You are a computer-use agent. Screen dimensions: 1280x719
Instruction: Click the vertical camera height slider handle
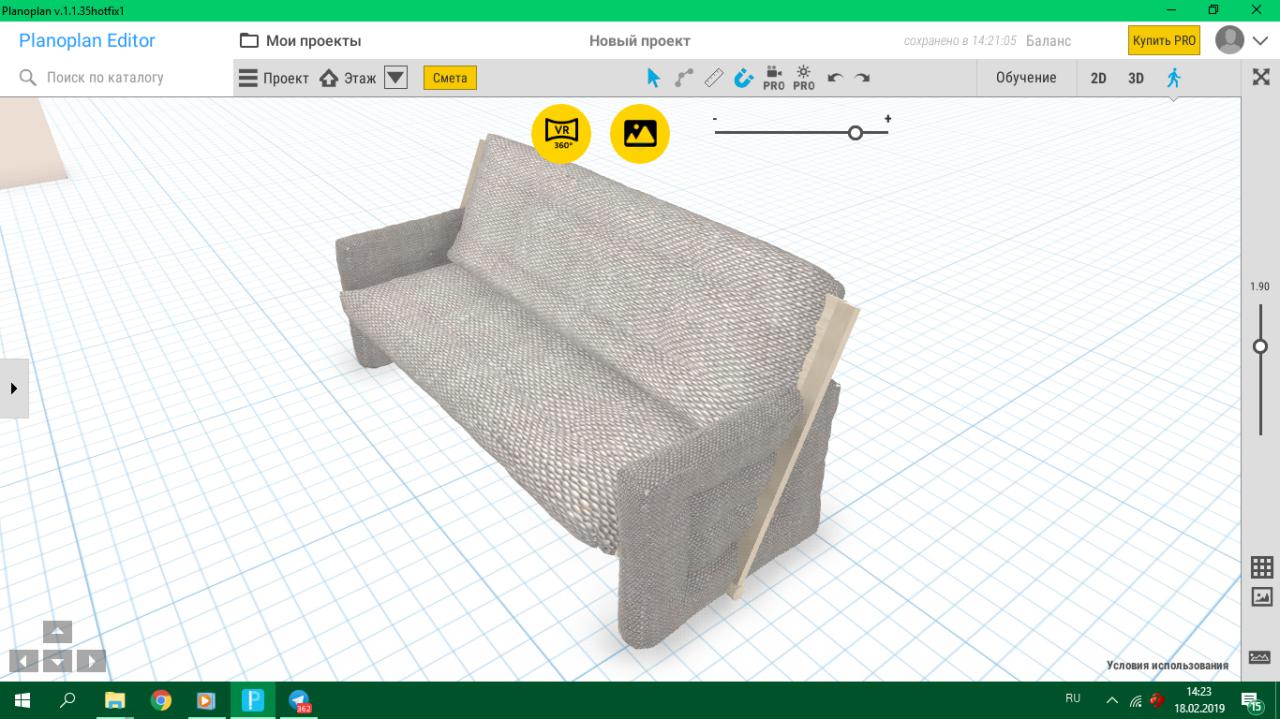(x=1260, y=346)
